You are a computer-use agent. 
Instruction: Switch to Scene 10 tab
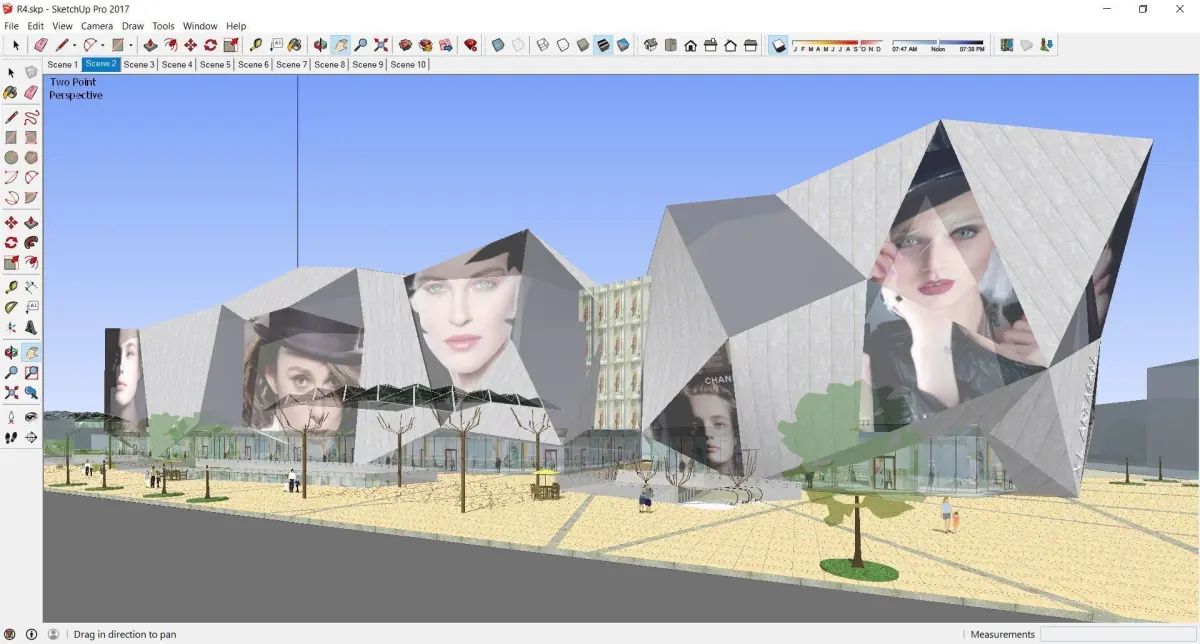pyautogui.click(x=408, y=64)
